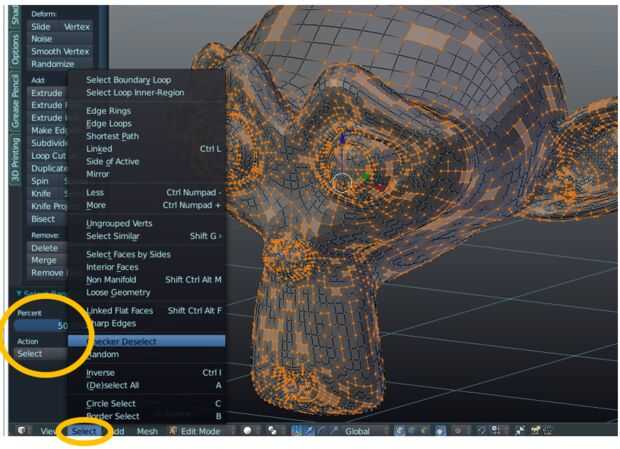The height and width of the screenshot is (449, 620).
Task: Click the OpenGL render image icon
Action: 536,430
